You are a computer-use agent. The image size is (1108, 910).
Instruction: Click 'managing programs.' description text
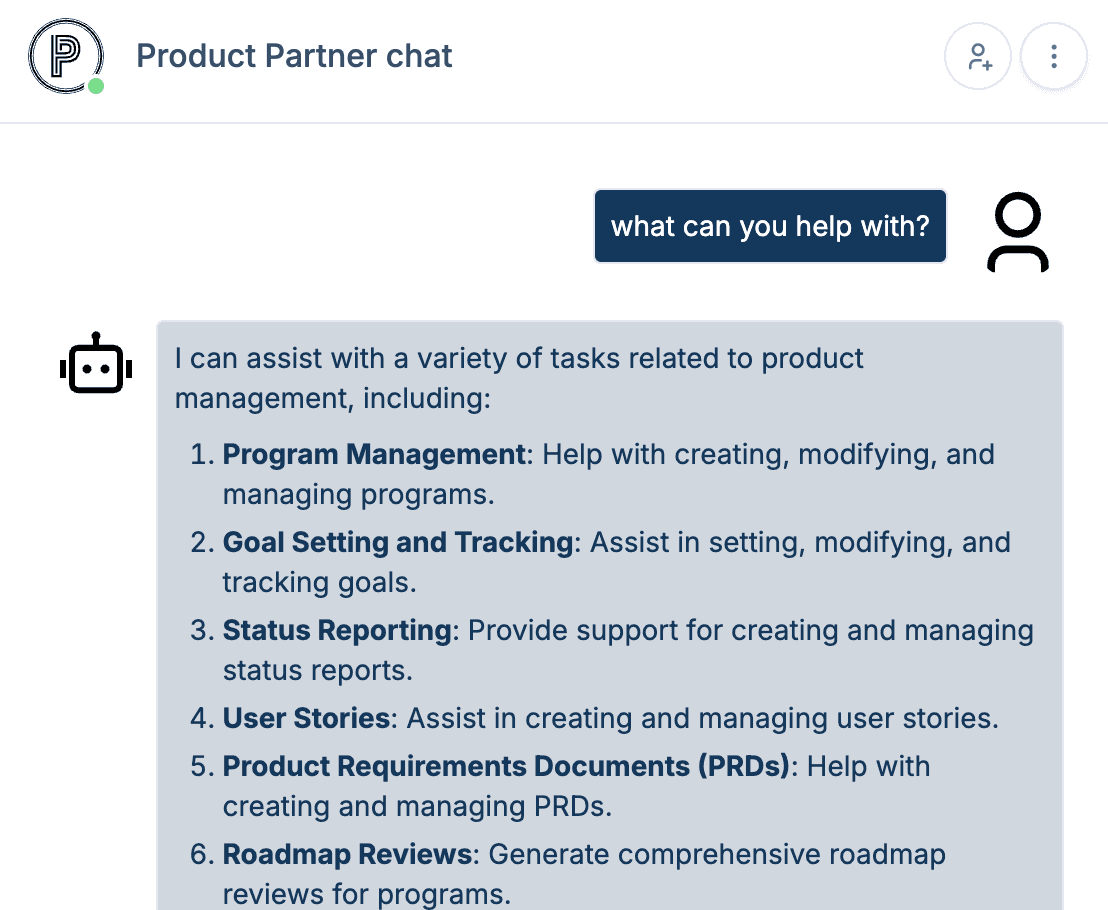point(358,495)
